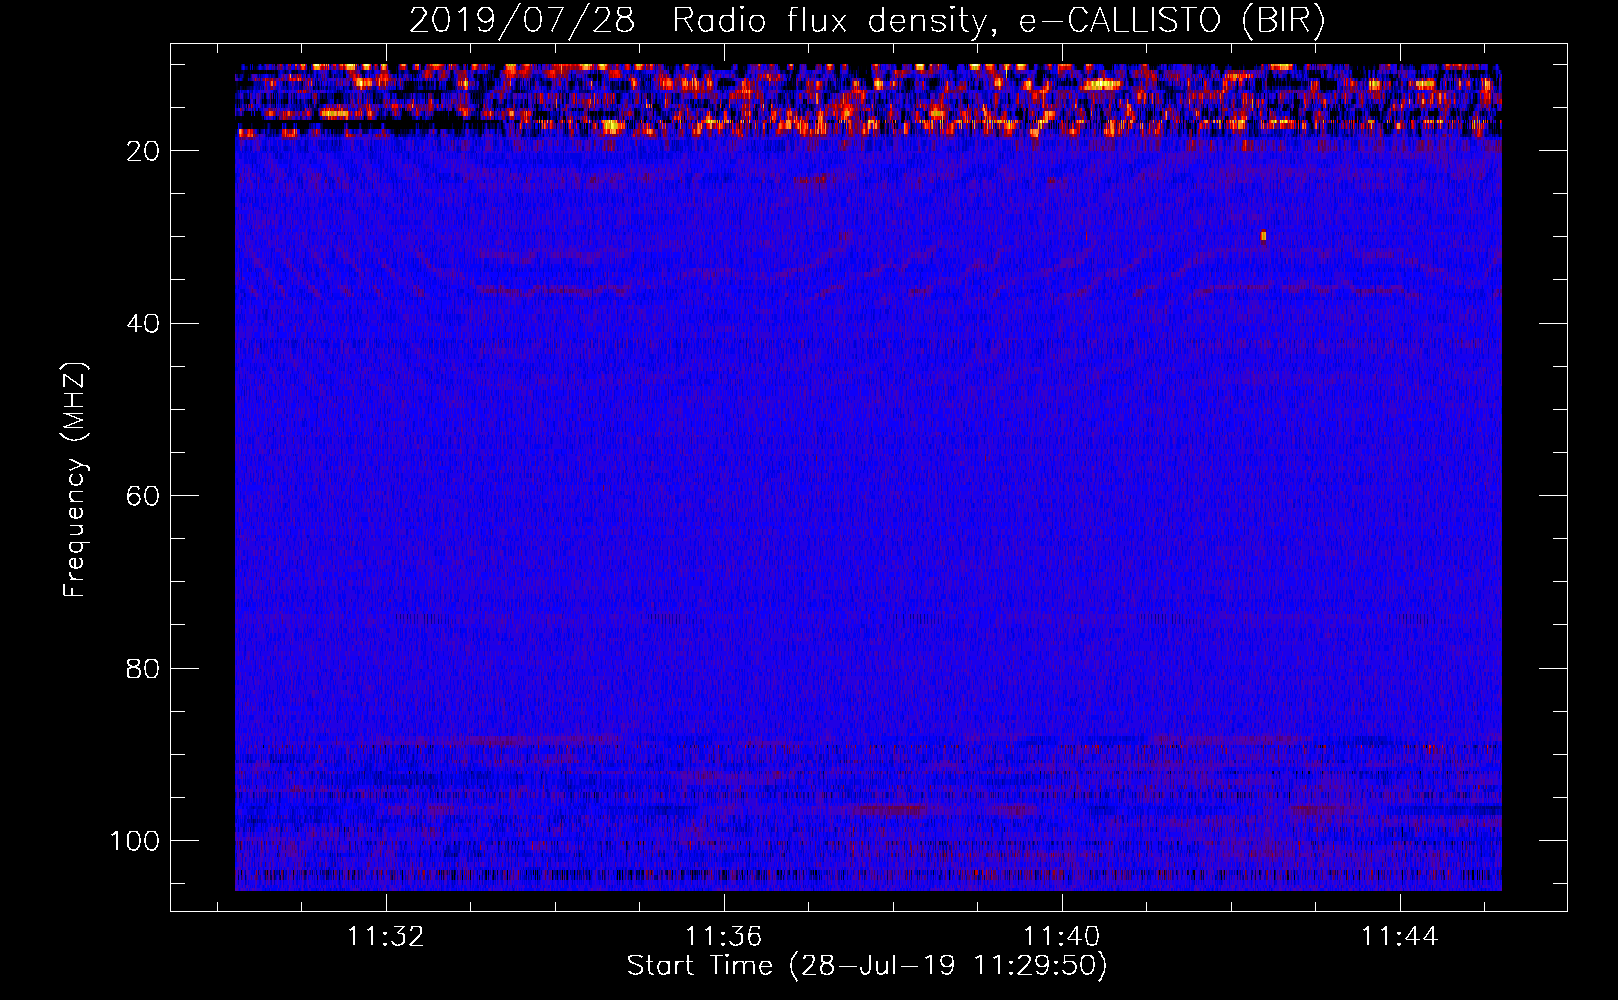Click the 11:40 time tick label

[1062, 937]
